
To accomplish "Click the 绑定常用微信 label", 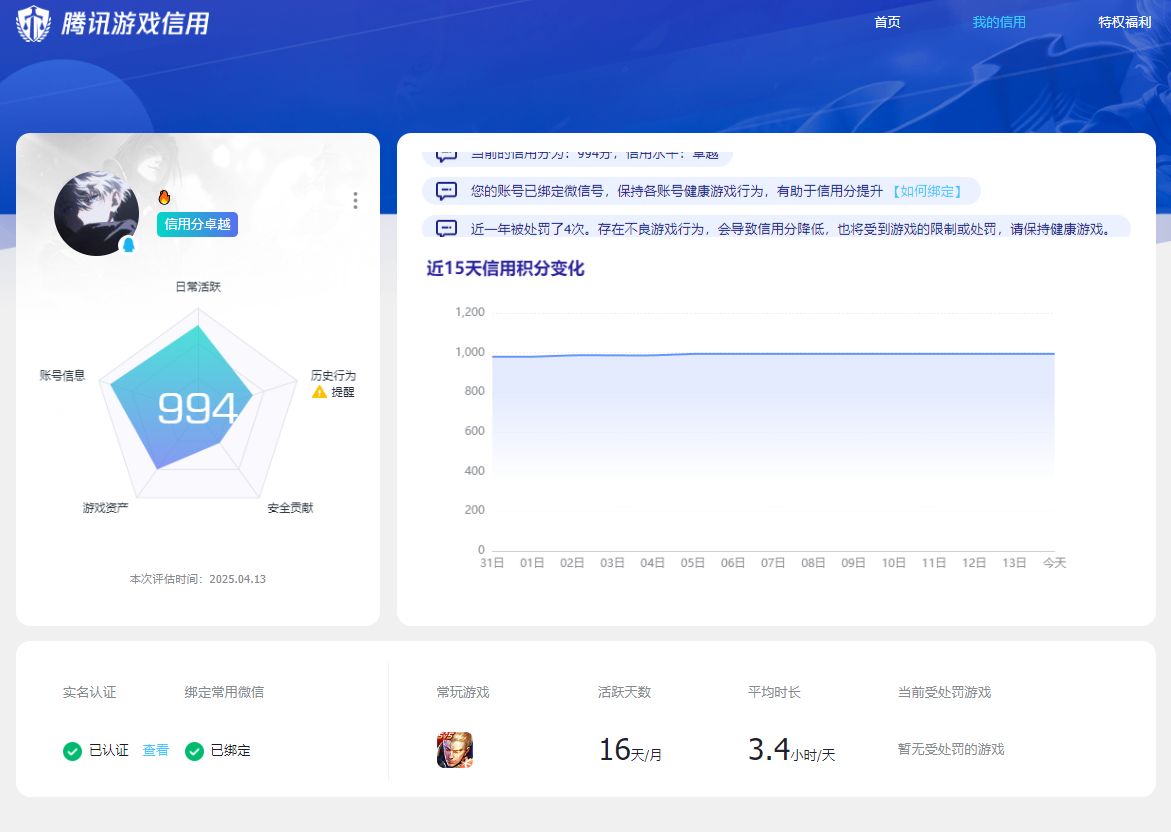I will 224,692.
